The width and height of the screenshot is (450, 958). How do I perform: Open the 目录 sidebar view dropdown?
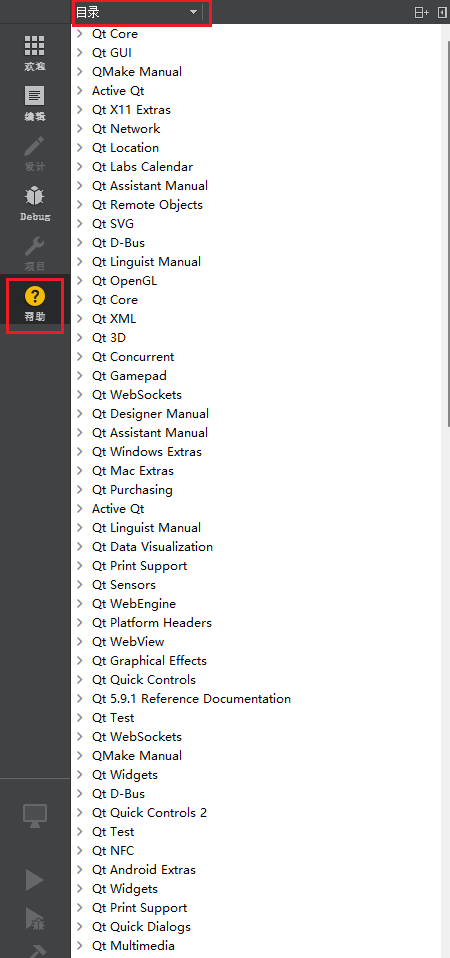tap(137, 12)
